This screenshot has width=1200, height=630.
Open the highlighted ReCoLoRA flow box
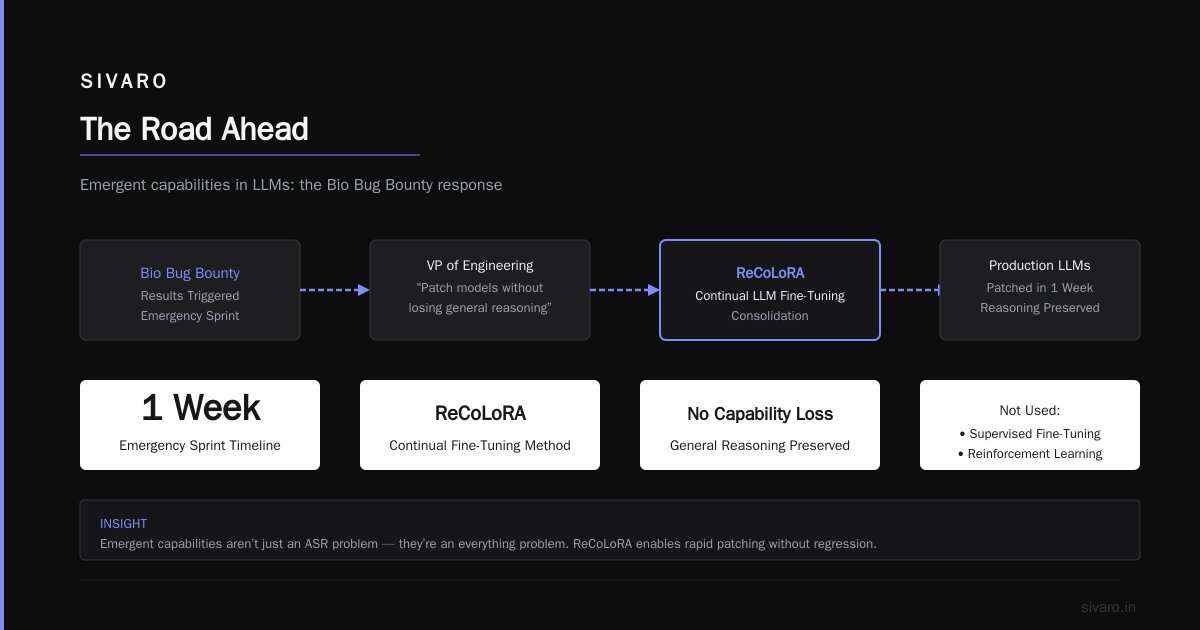770,290
